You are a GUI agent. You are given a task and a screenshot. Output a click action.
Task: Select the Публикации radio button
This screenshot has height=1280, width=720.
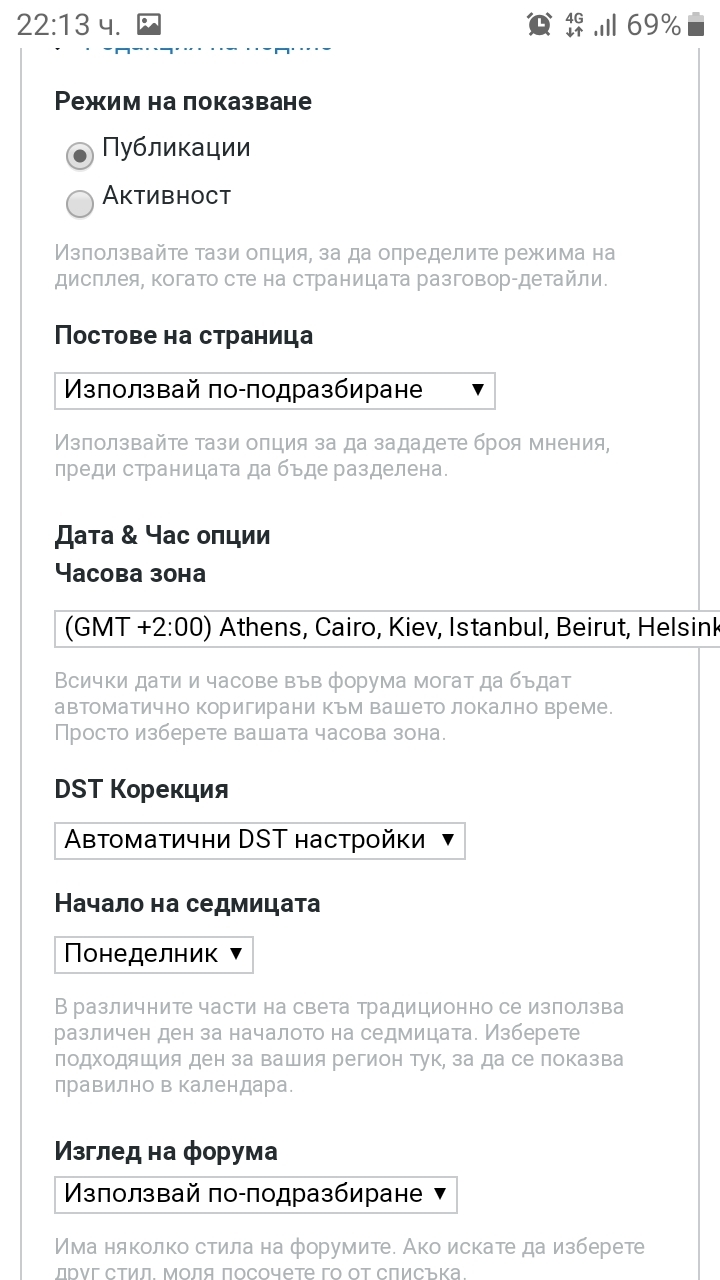tap(80, 156)
